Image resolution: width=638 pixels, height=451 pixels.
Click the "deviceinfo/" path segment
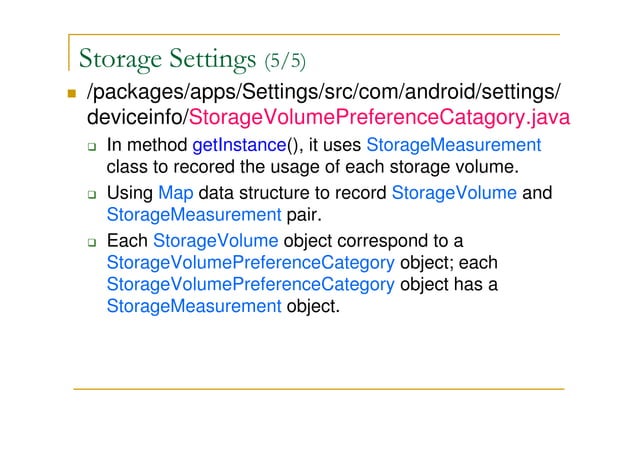coord(130,120)
